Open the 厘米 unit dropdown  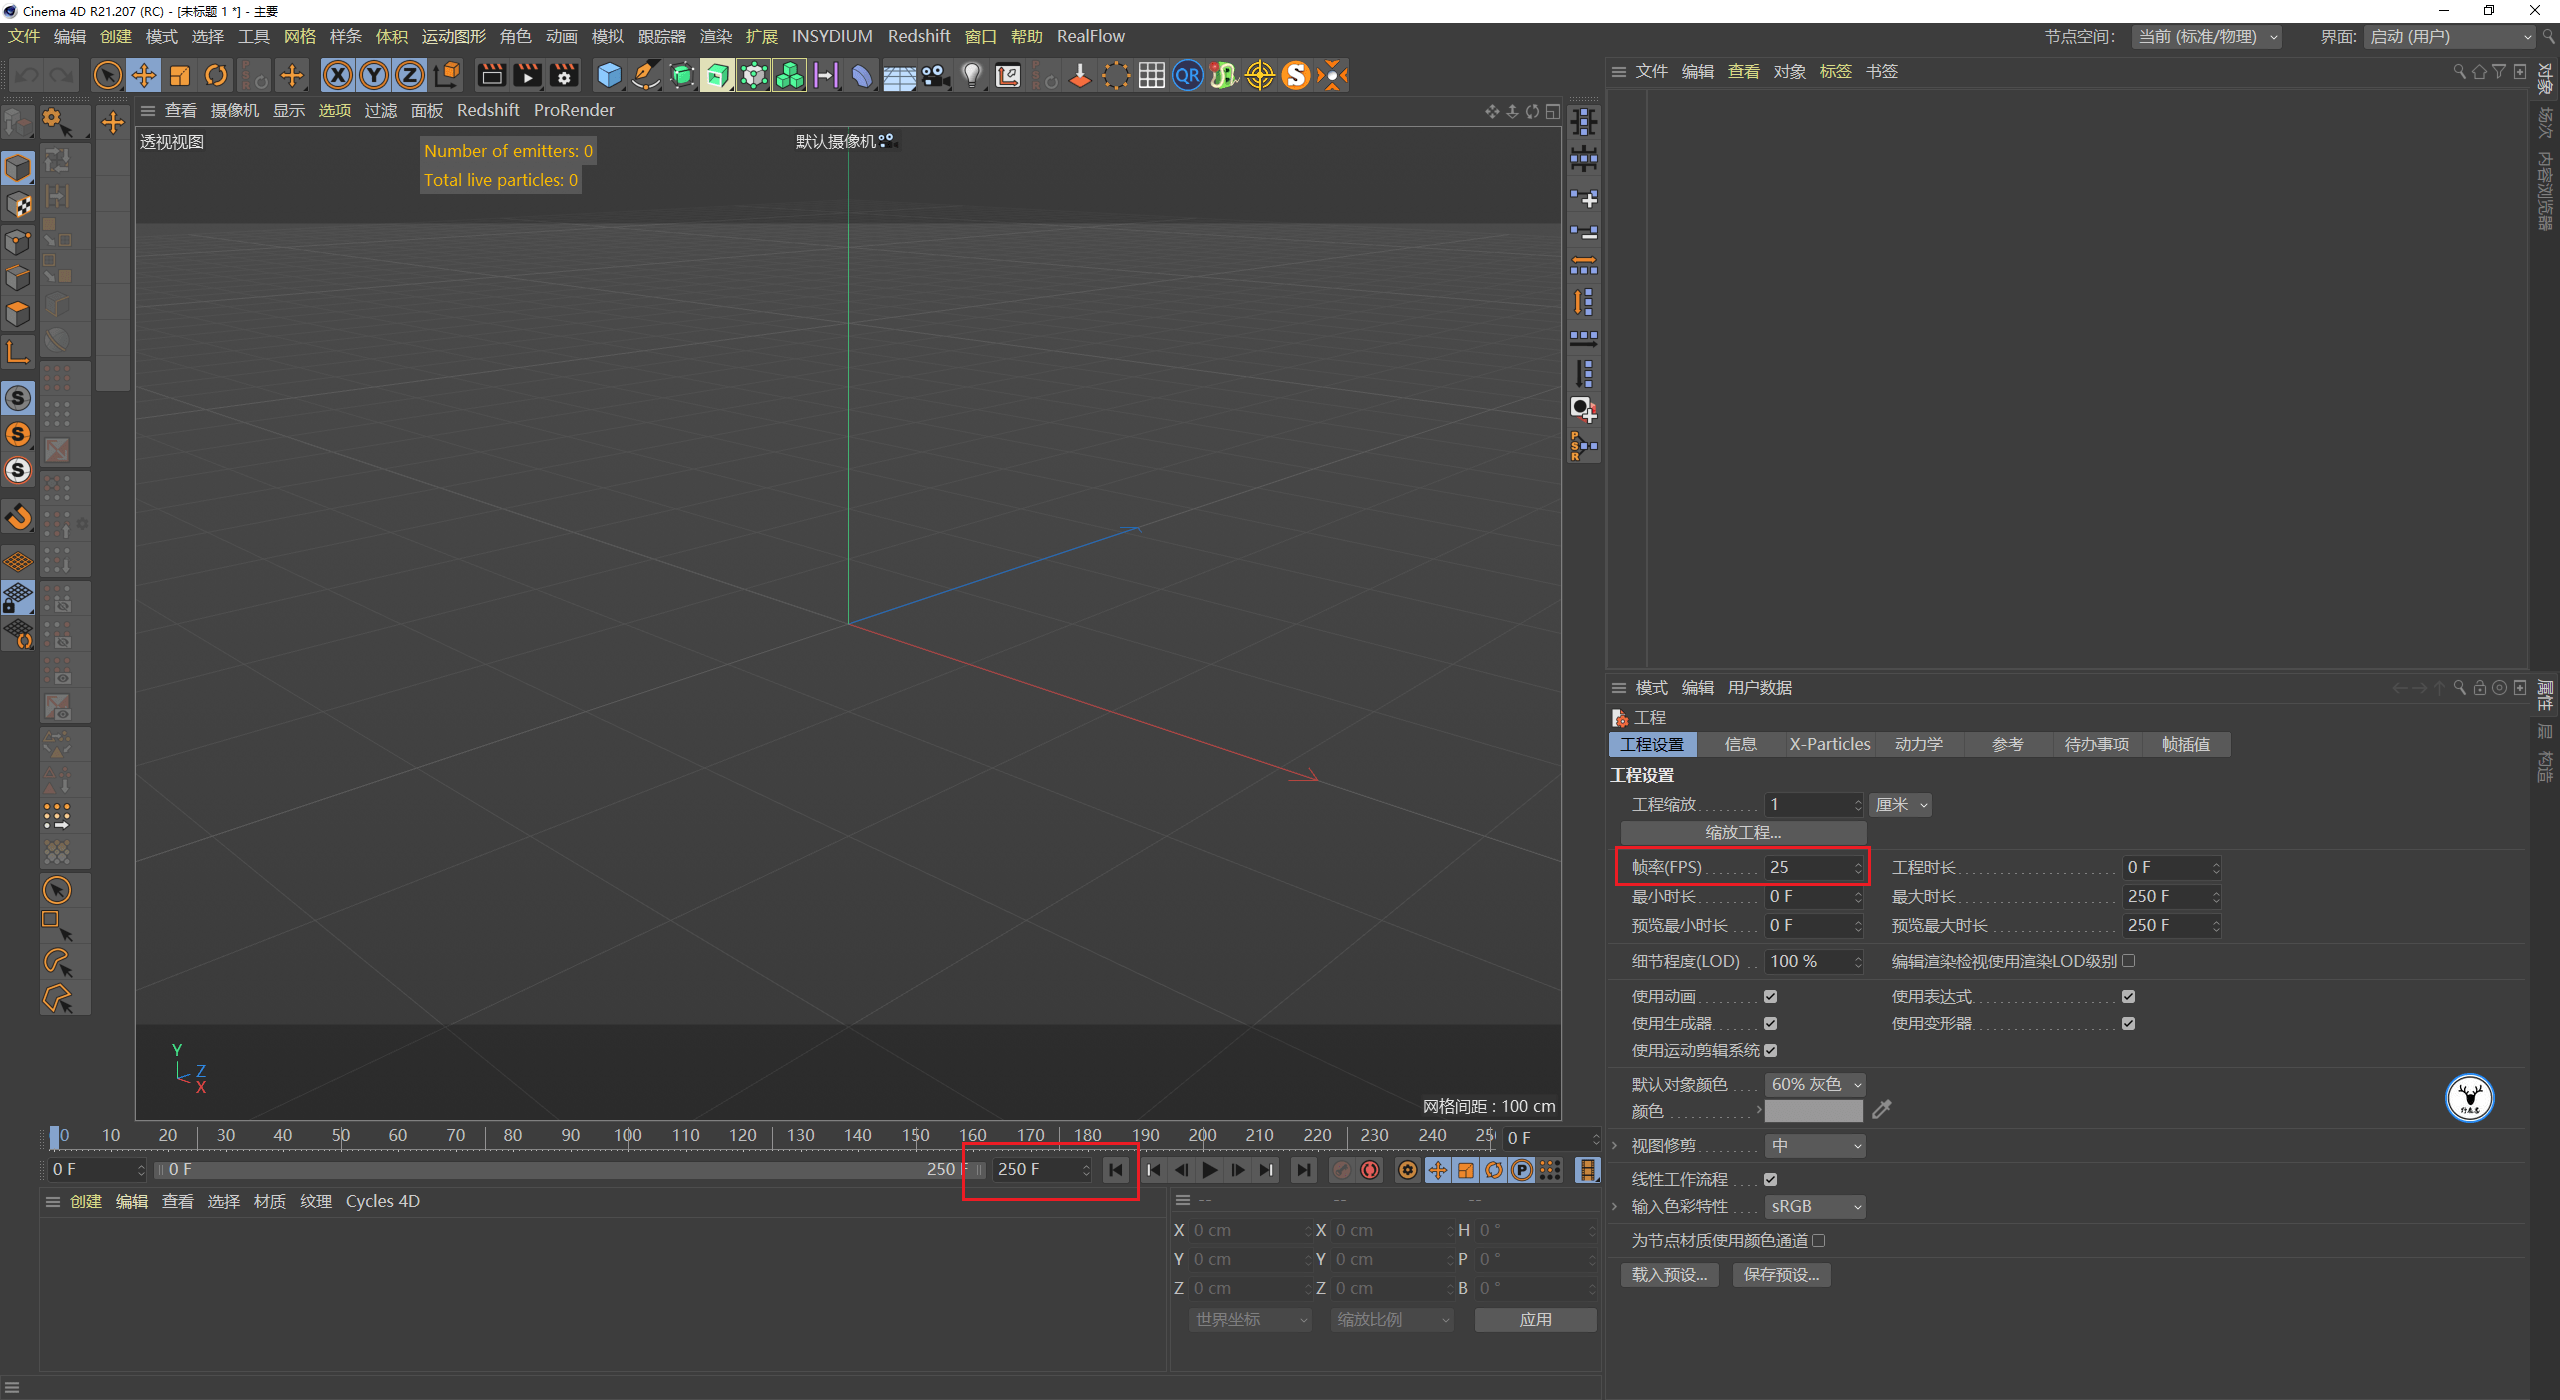pyautogui.click(x=1899, y=804)
